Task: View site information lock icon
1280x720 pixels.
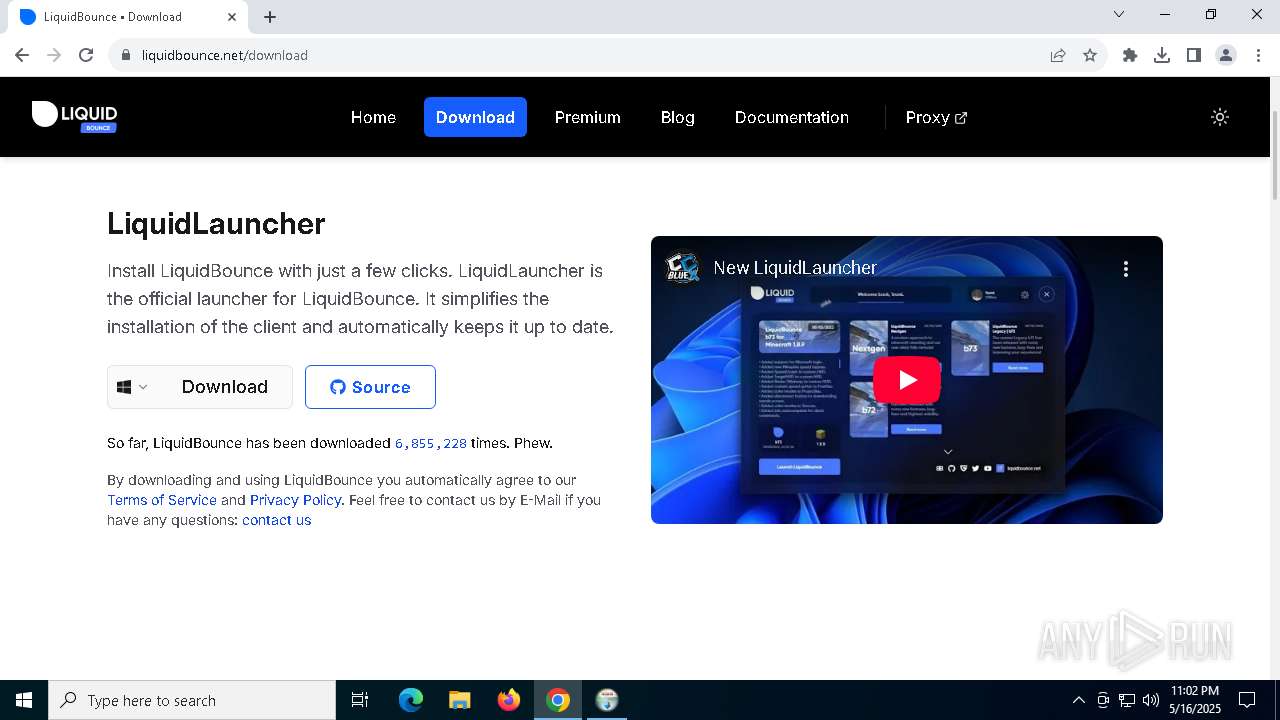Action: pos(125,55)
